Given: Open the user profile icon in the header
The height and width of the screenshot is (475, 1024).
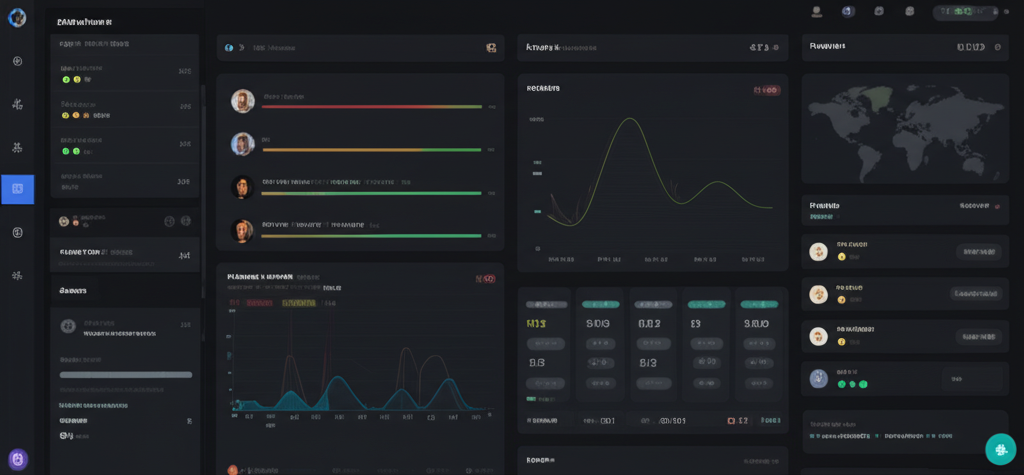Looking at the screenshot, I should point(816,11).
